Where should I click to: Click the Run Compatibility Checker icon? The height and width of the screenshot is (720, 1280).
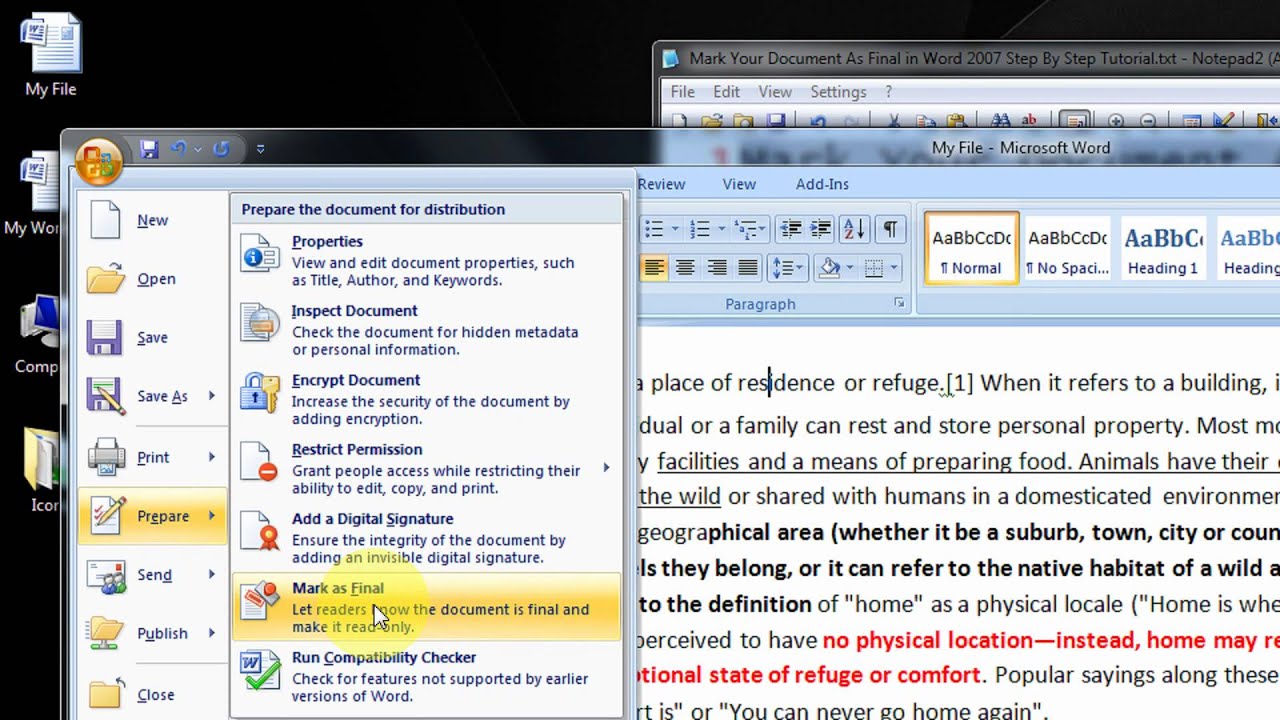(x=260, y=669)
